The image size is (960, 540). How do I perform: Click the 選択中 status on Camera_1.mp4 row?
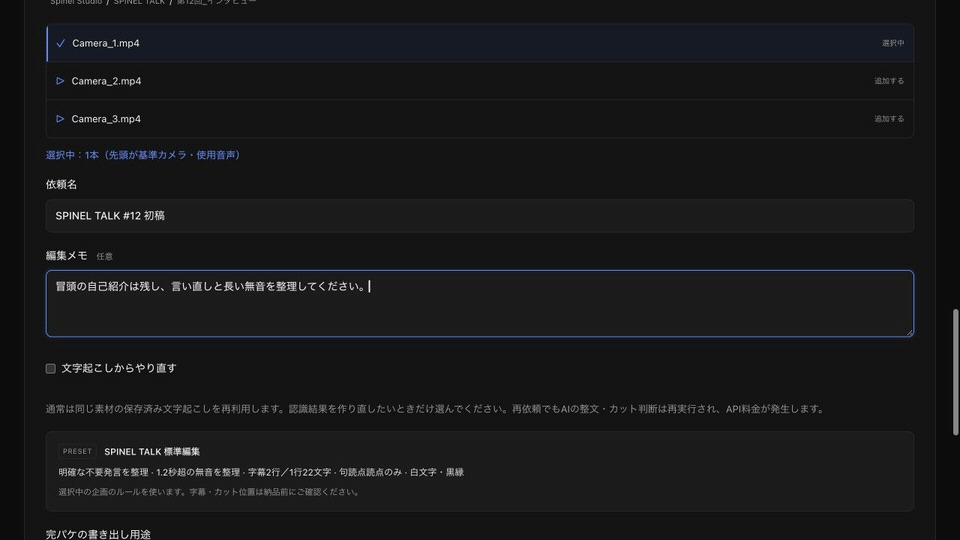click(893, 43)
